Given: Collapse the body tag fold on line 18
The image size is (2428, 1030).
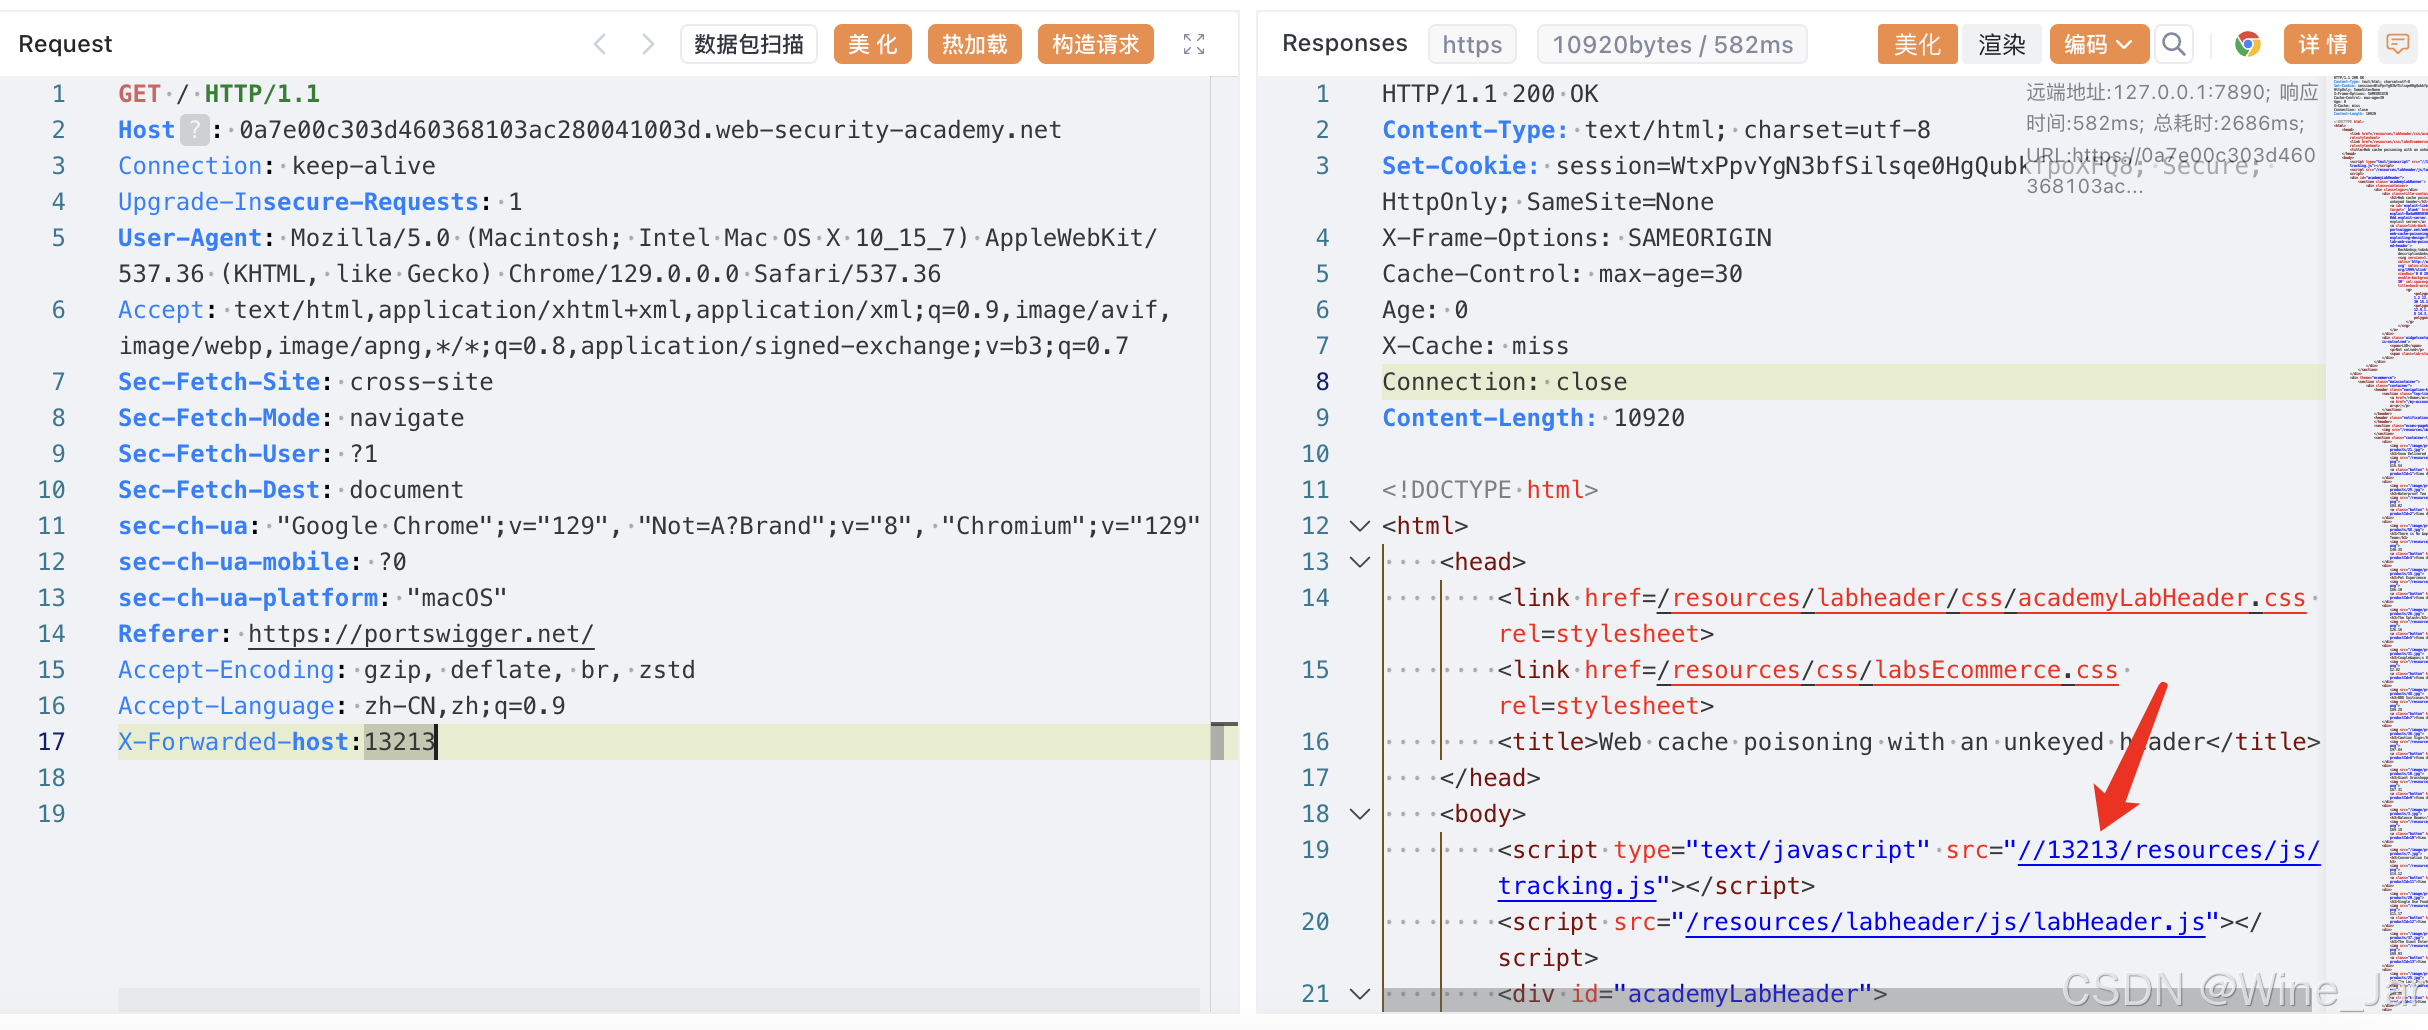Looking at the screenshot, I should tap(1360, 814).
